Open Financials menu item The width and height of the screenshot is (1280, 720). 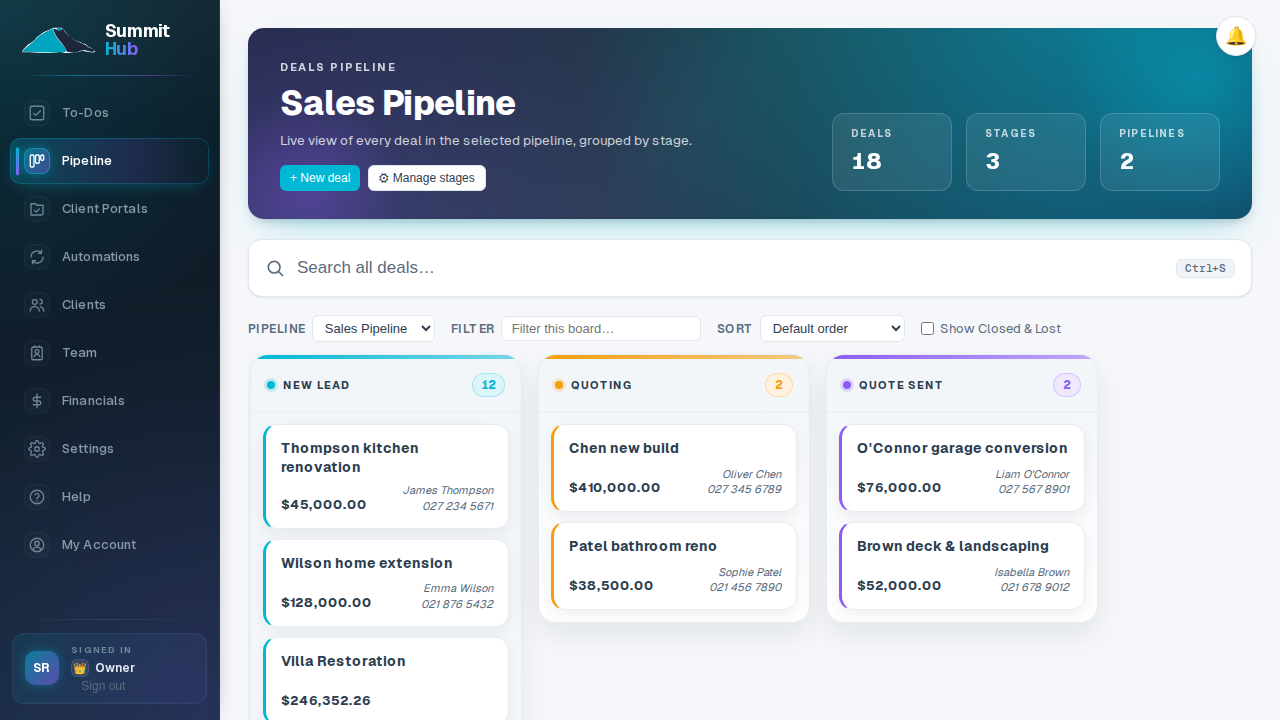109,401
